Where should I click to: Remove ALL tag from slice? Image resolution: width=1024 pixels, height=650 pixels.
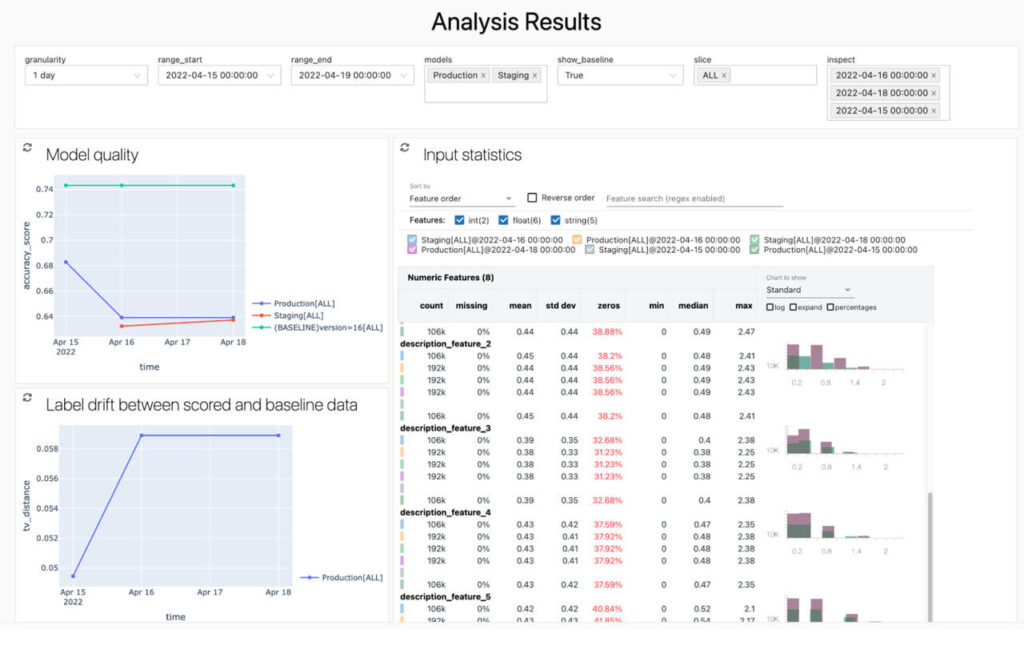pyautogui.click(x=724, y=76)
